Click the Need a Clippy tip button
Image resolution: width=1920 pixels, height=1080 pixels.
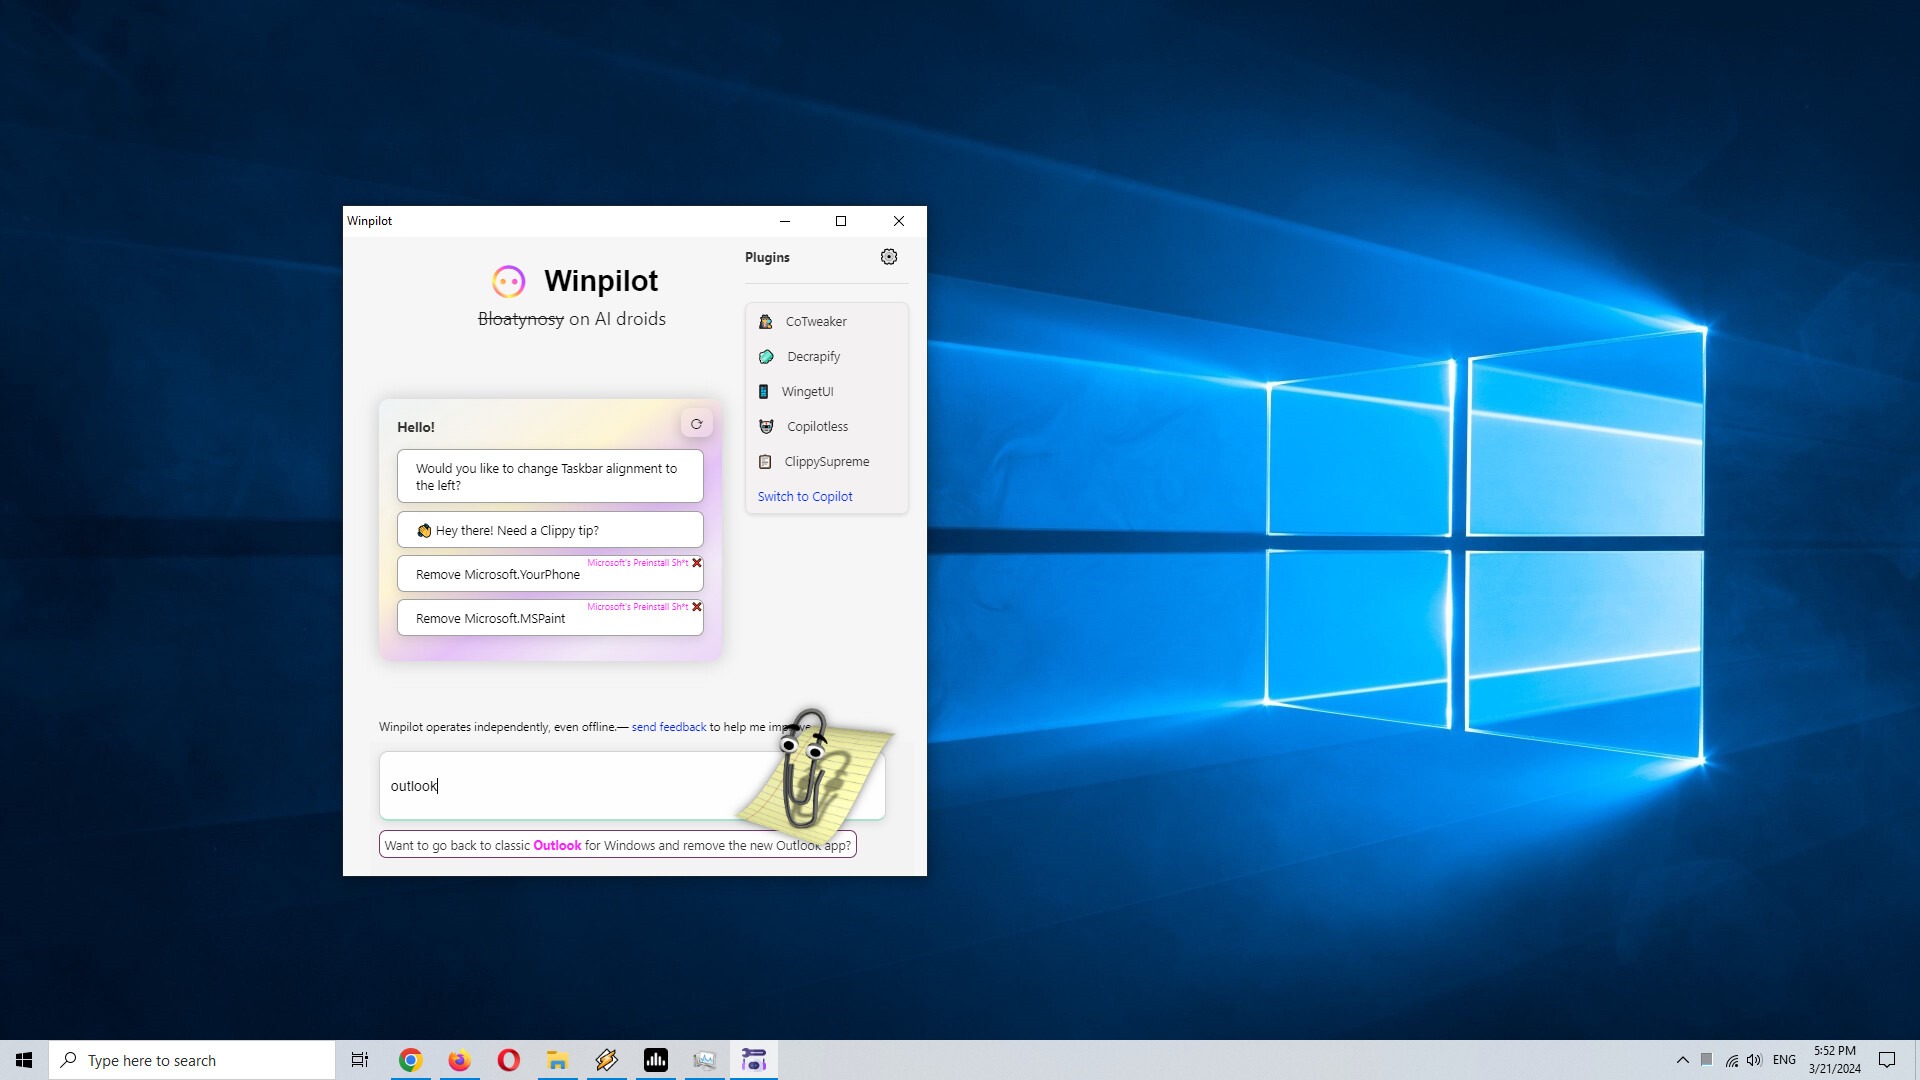pyautogui.click(x=549, y=530)
